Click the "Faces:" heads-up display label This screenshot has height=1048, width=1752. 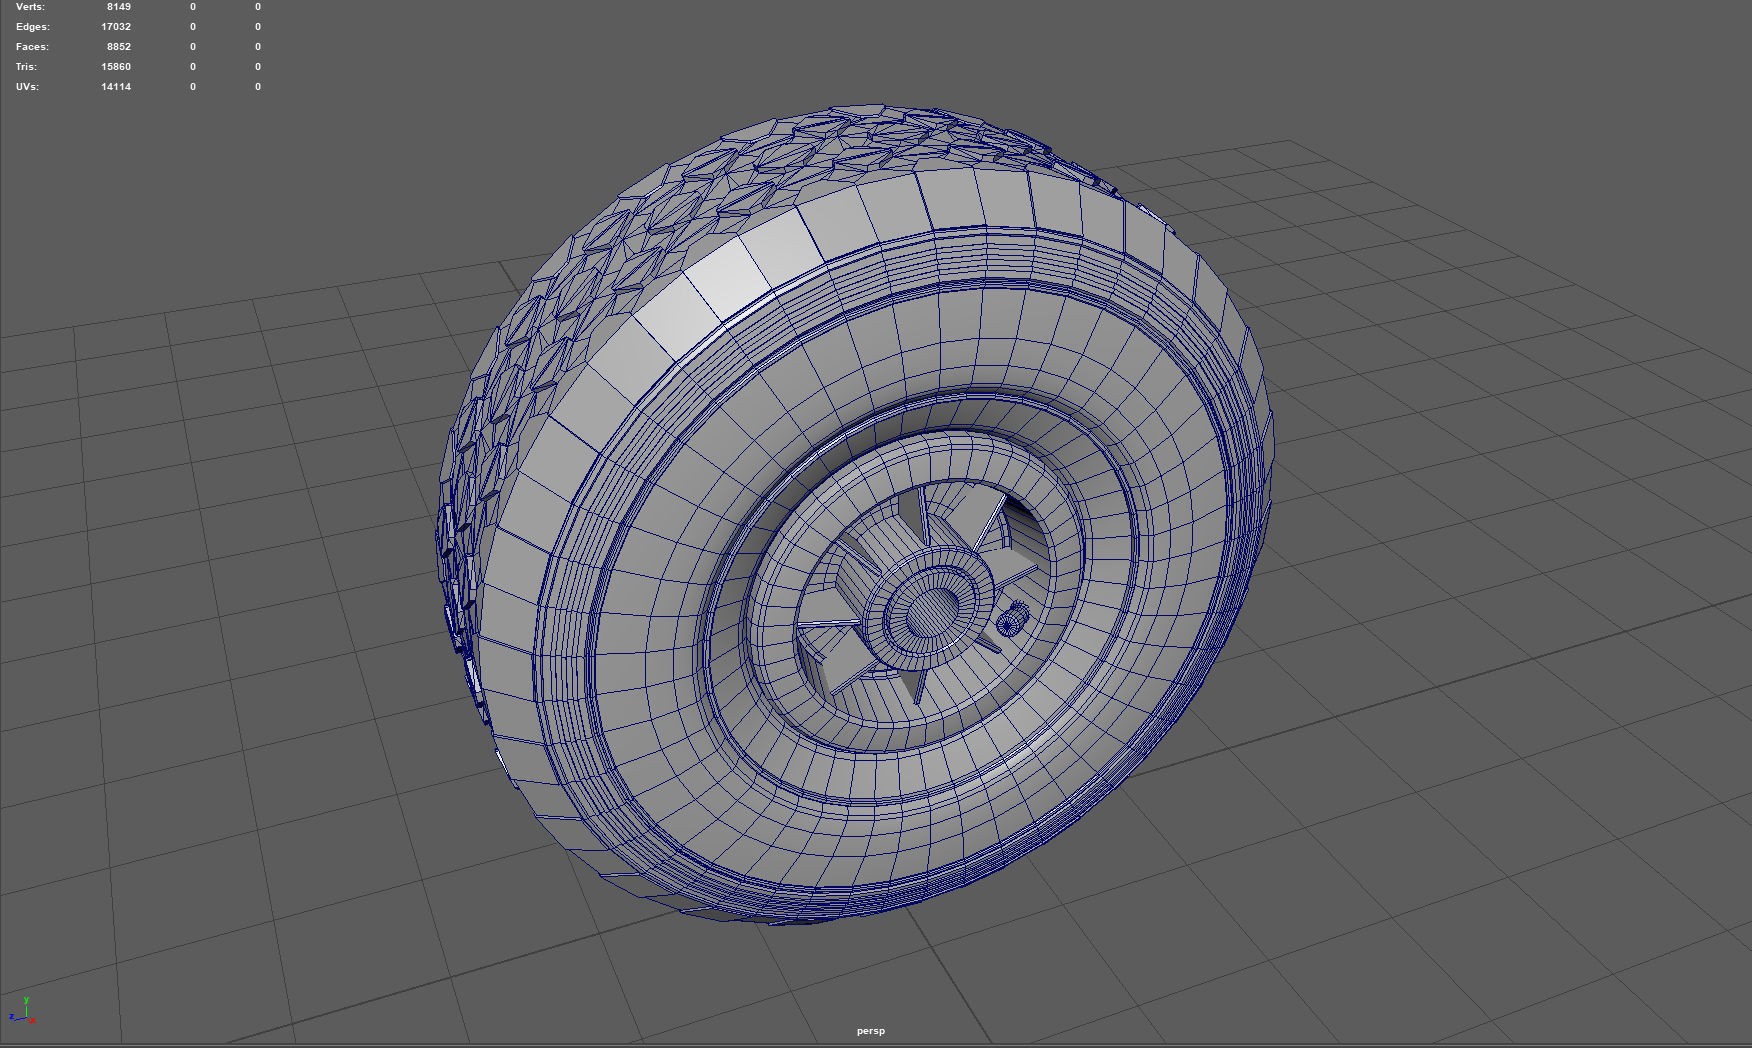[32, 47]
